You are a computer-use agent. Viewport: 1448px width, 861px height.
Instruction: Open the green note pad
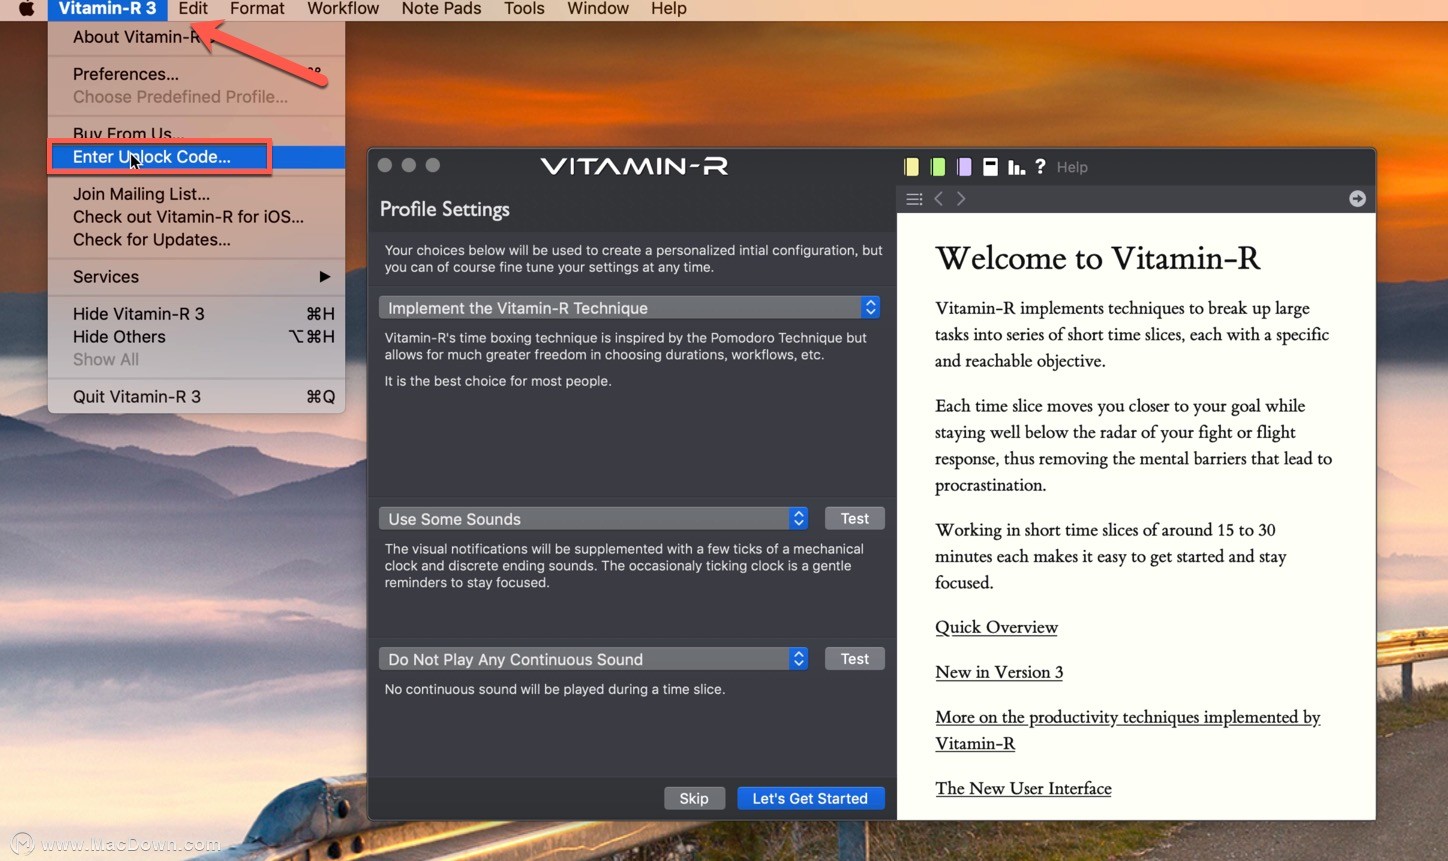(x=938, y=167)
